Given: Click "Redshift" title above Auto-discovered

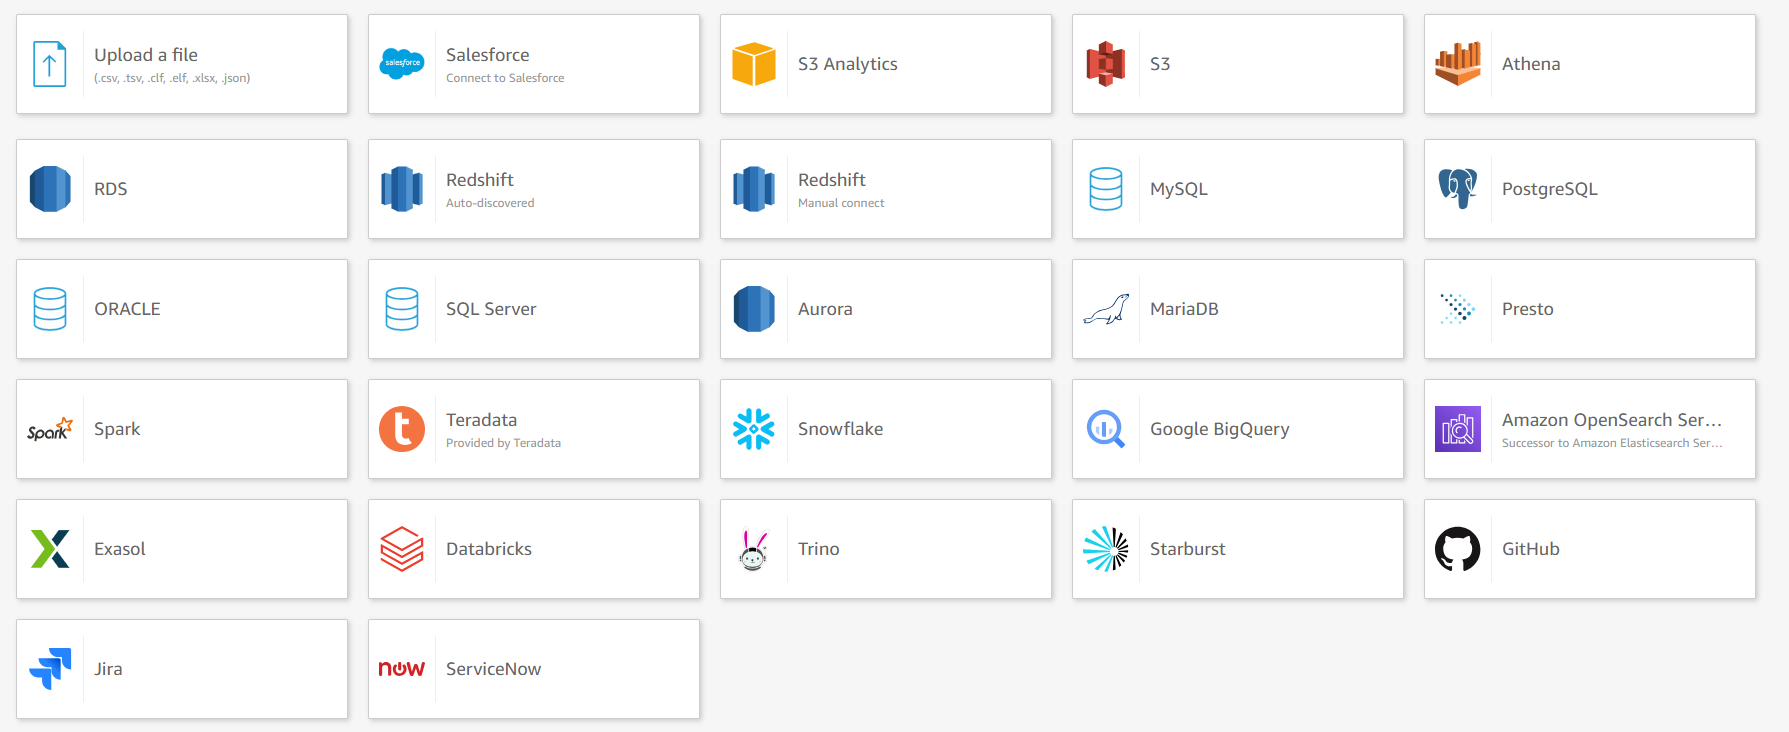Looking at the screenshot, I should pos(480,180).
